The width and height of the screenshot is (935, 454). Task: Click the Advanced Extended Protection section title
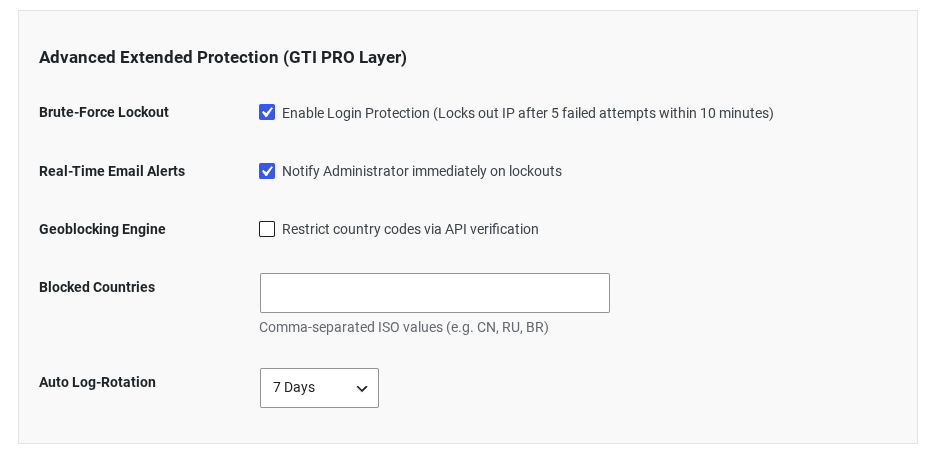click(223, 57)
